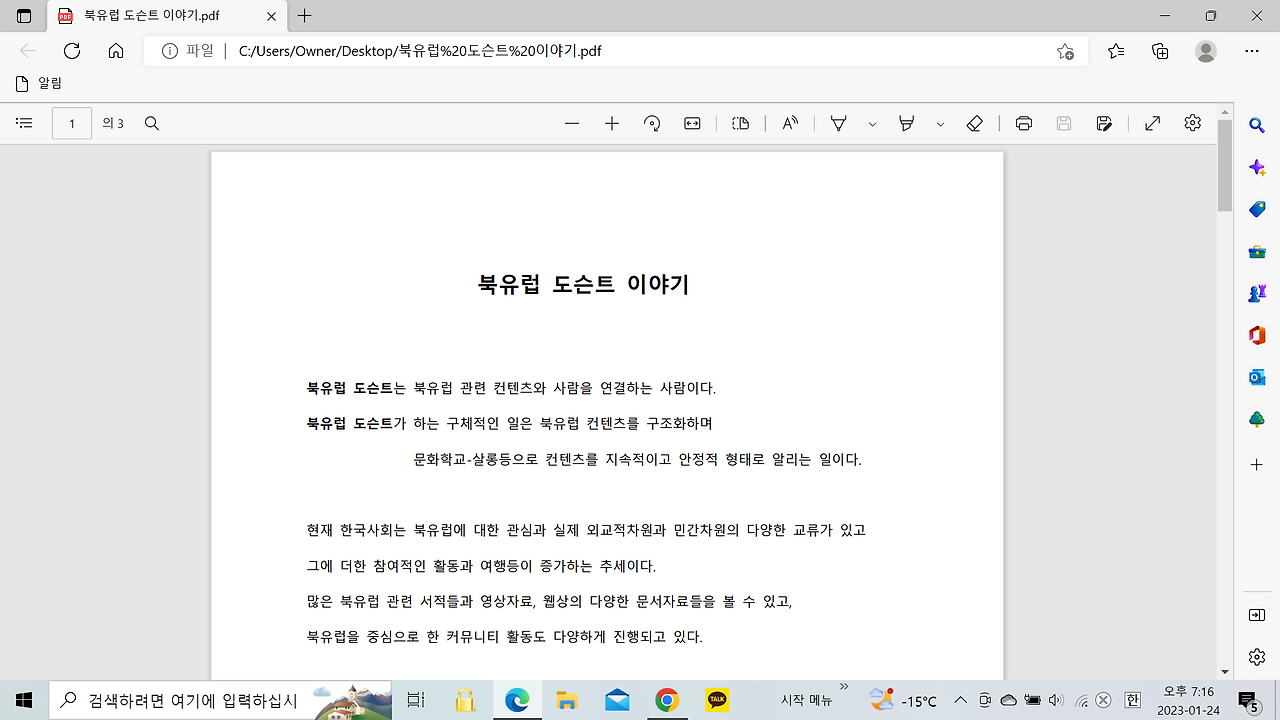Save a copy of the PDF
Image resolution: width=1280 pixels, height=720 pixels.
[x=1103, y=123]
